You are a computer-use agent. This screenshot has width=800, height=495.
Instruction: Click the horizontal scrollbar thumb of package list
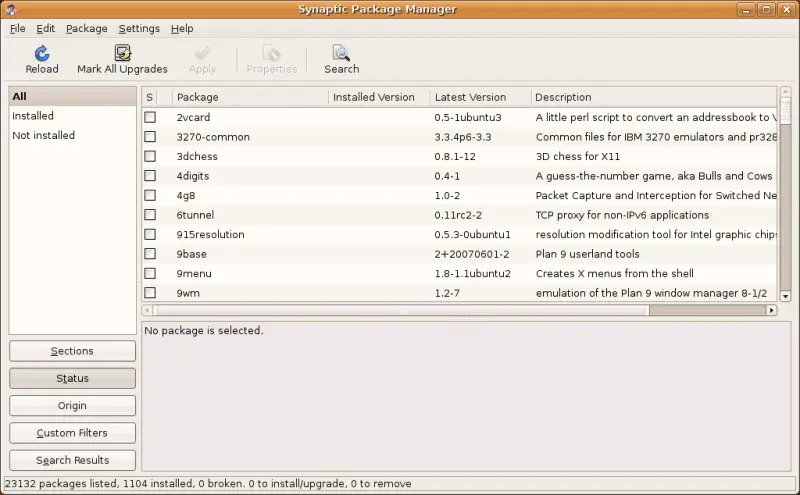[x=401, y=310]
